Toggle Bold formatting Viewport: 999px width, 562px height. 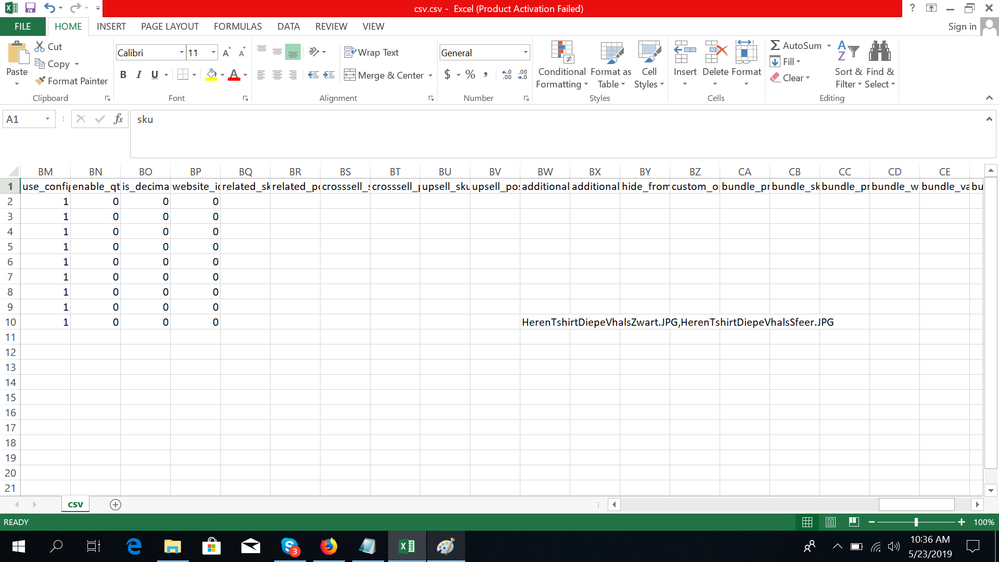coord(123,75)
